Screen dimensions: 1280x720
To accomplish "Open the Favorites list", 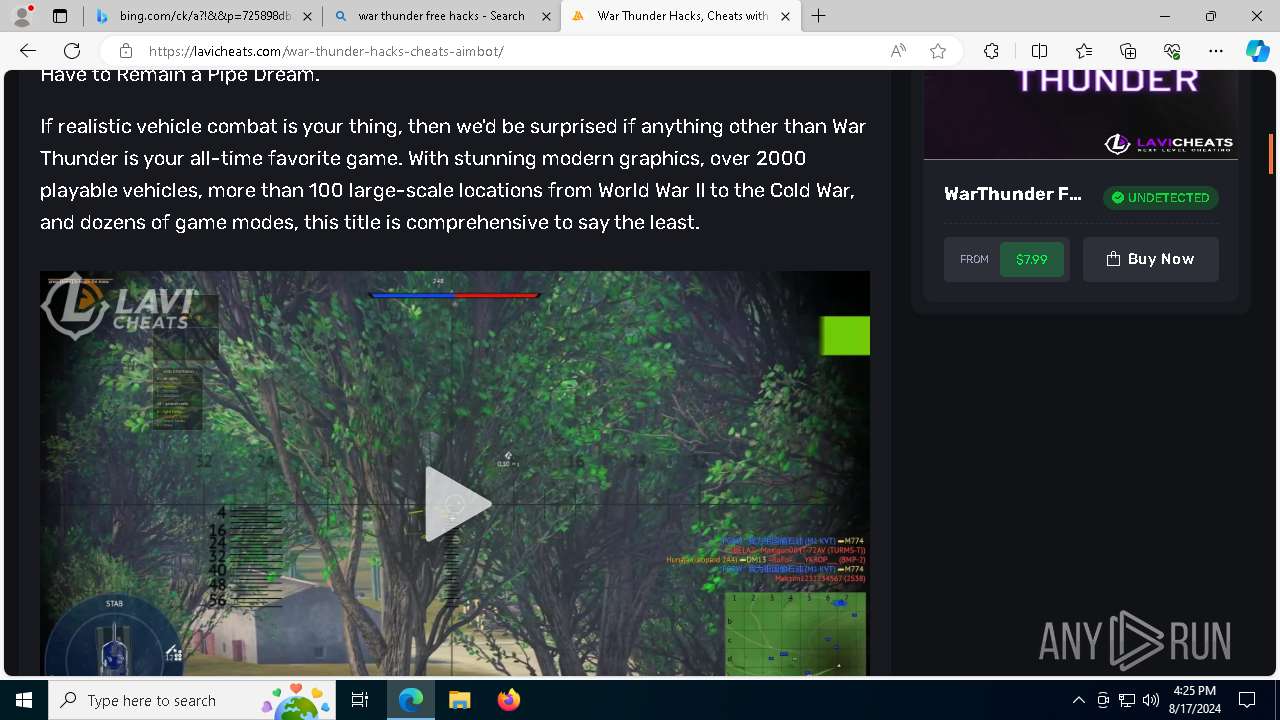I will (1084, 51).
